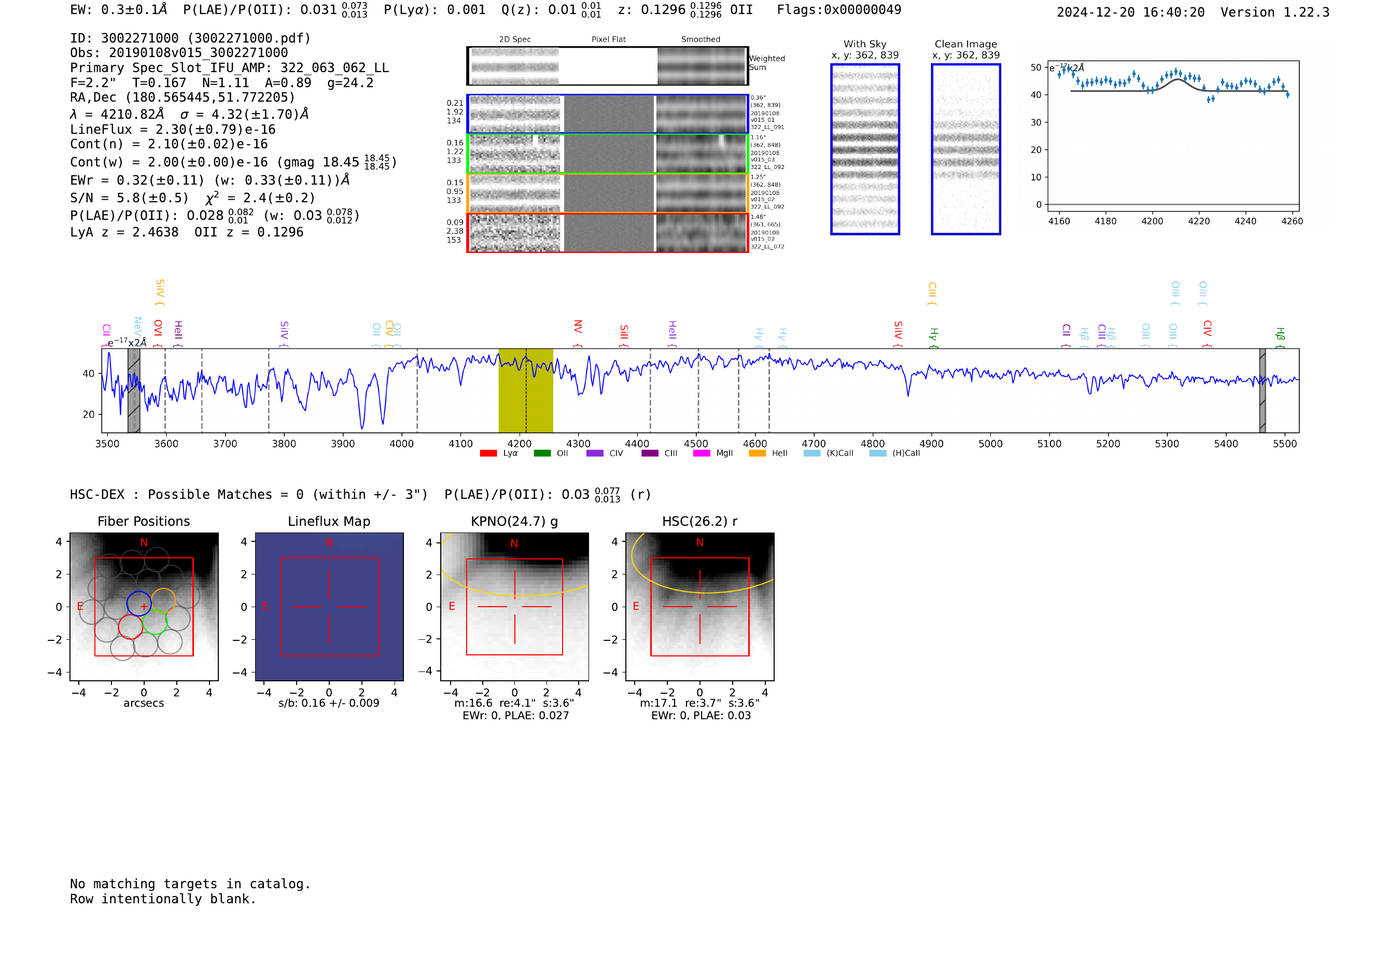The height and width of the screenshot is (953, 1400).
Task: Click the green OII legend swatch
Action: (542, 453)
